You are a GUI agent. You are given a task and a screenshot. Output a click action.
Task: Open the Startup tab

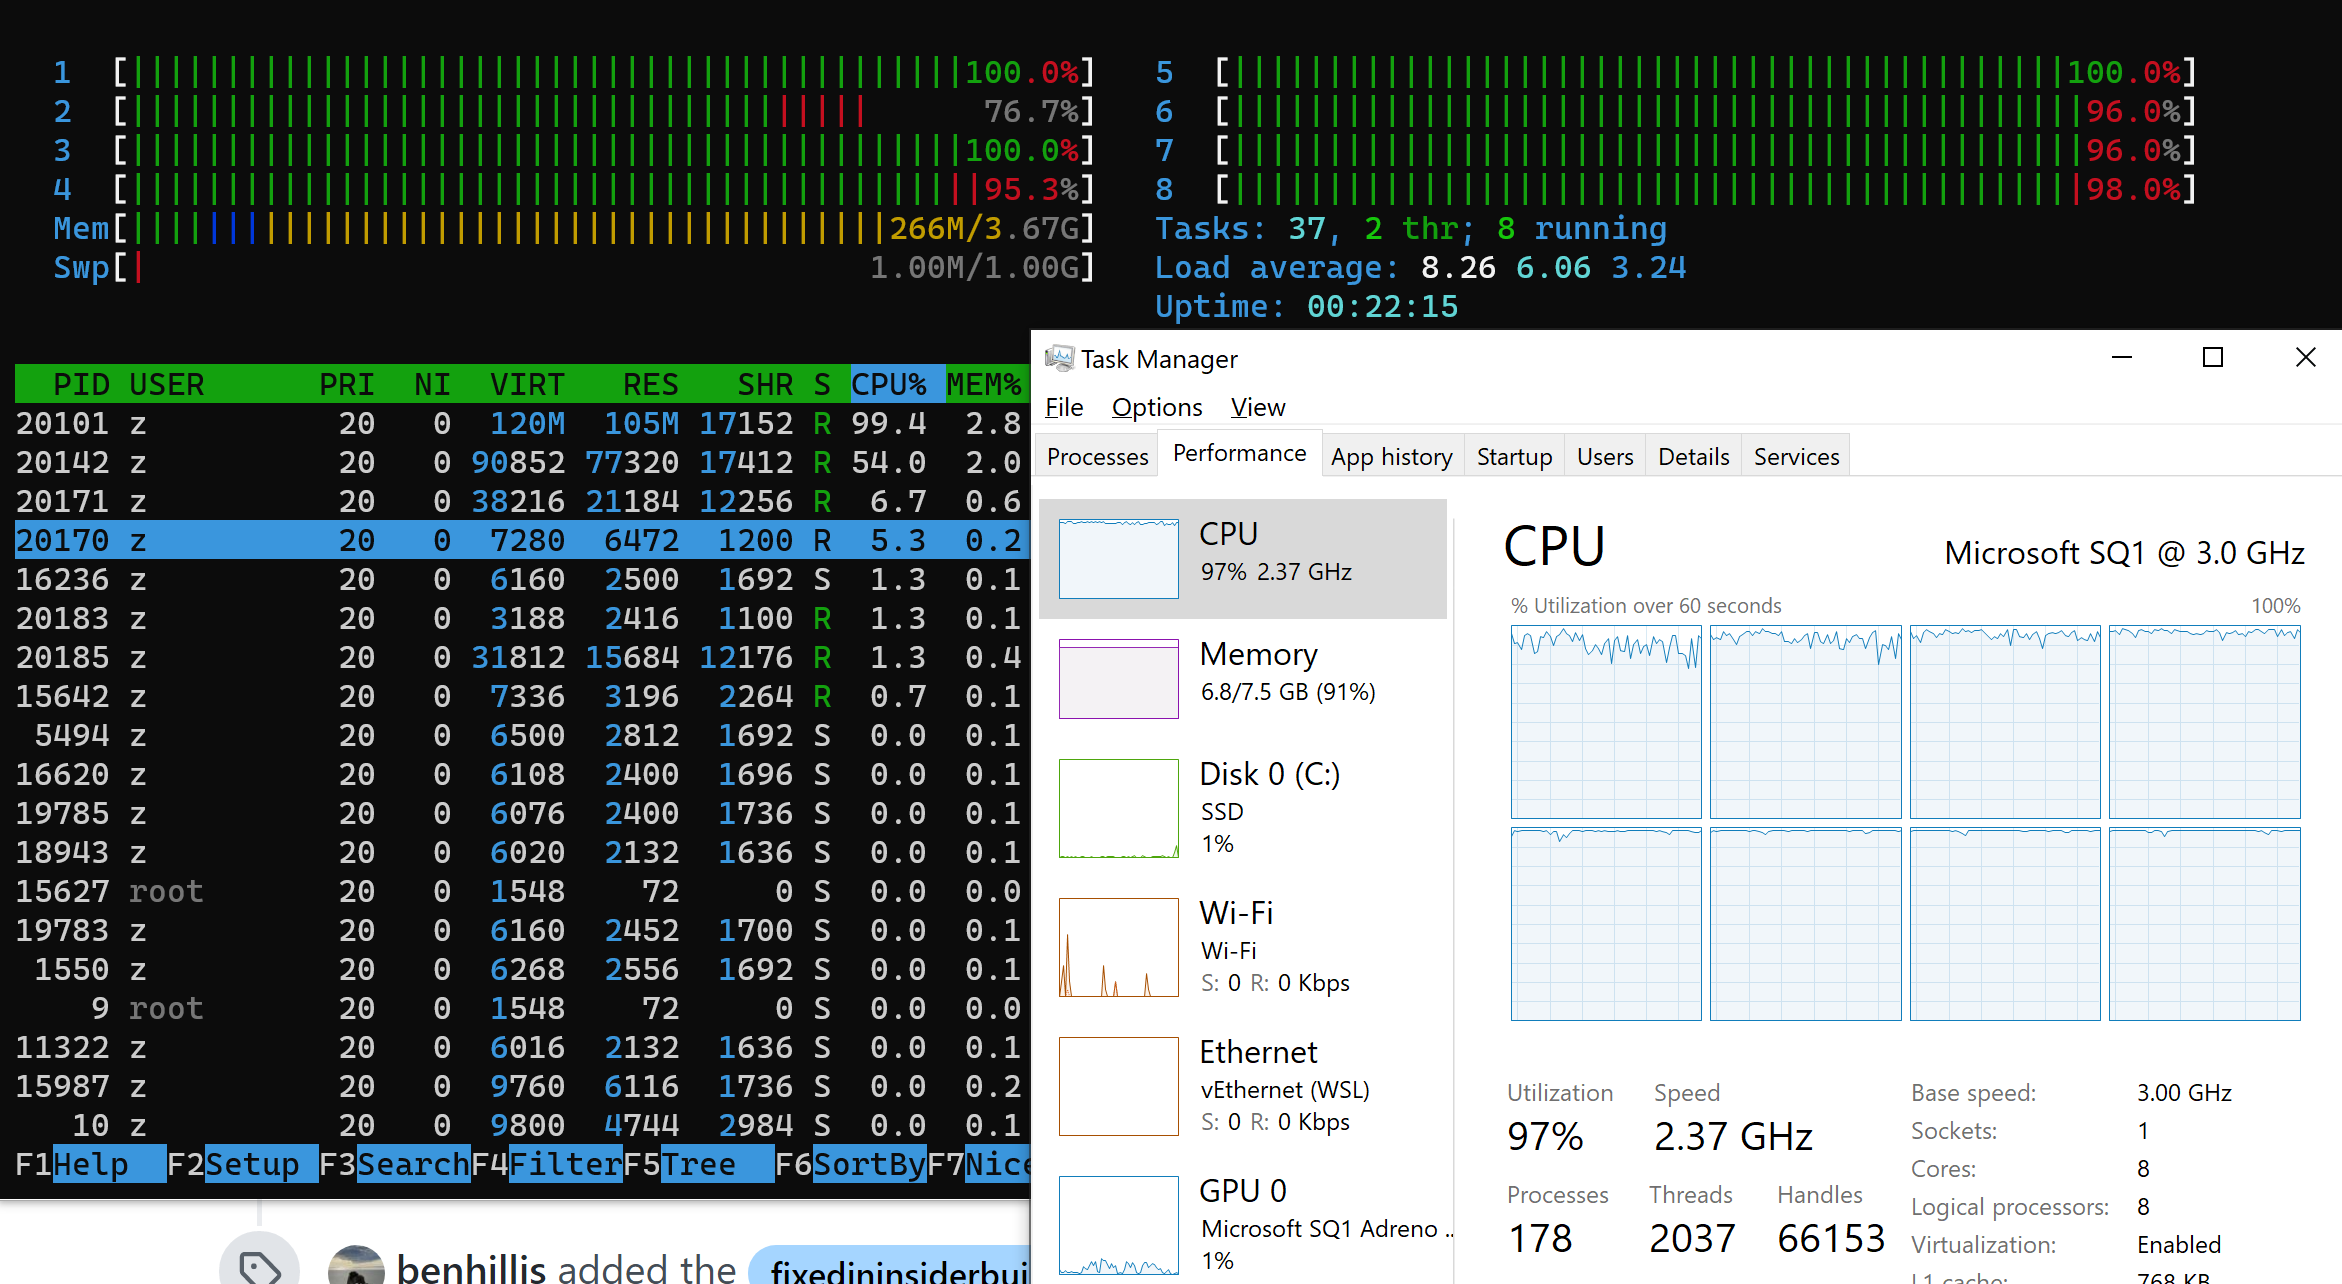[1513, 456]
